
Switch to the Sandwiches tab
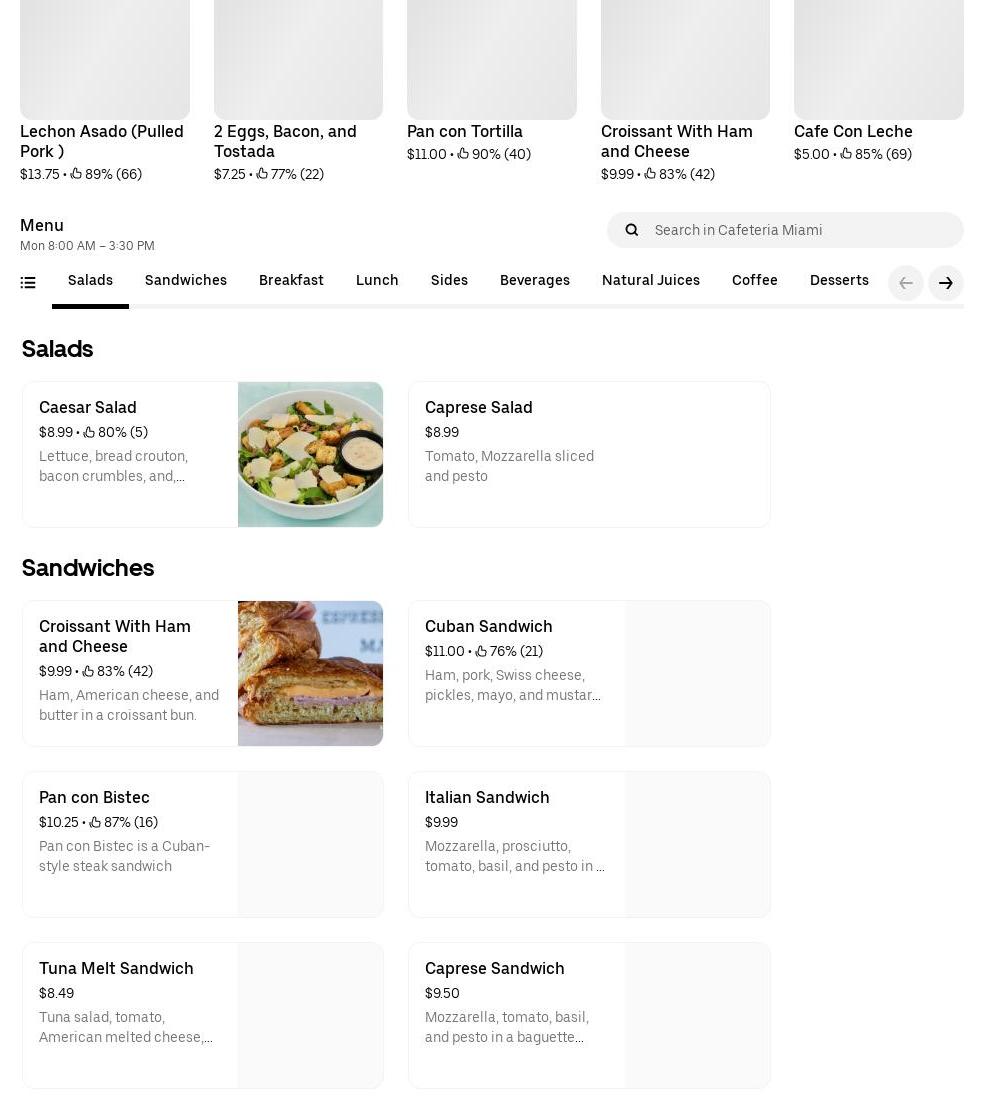[186, 280]
